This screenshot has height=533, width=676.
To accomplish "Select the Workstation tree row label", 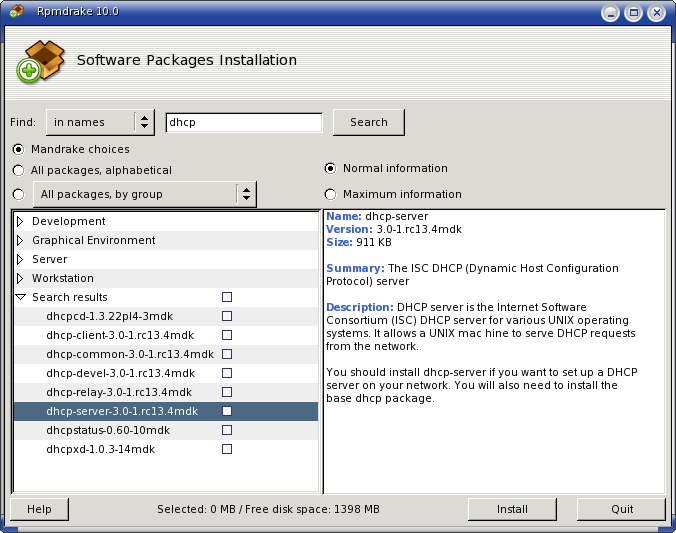I will tap(63, 278).
